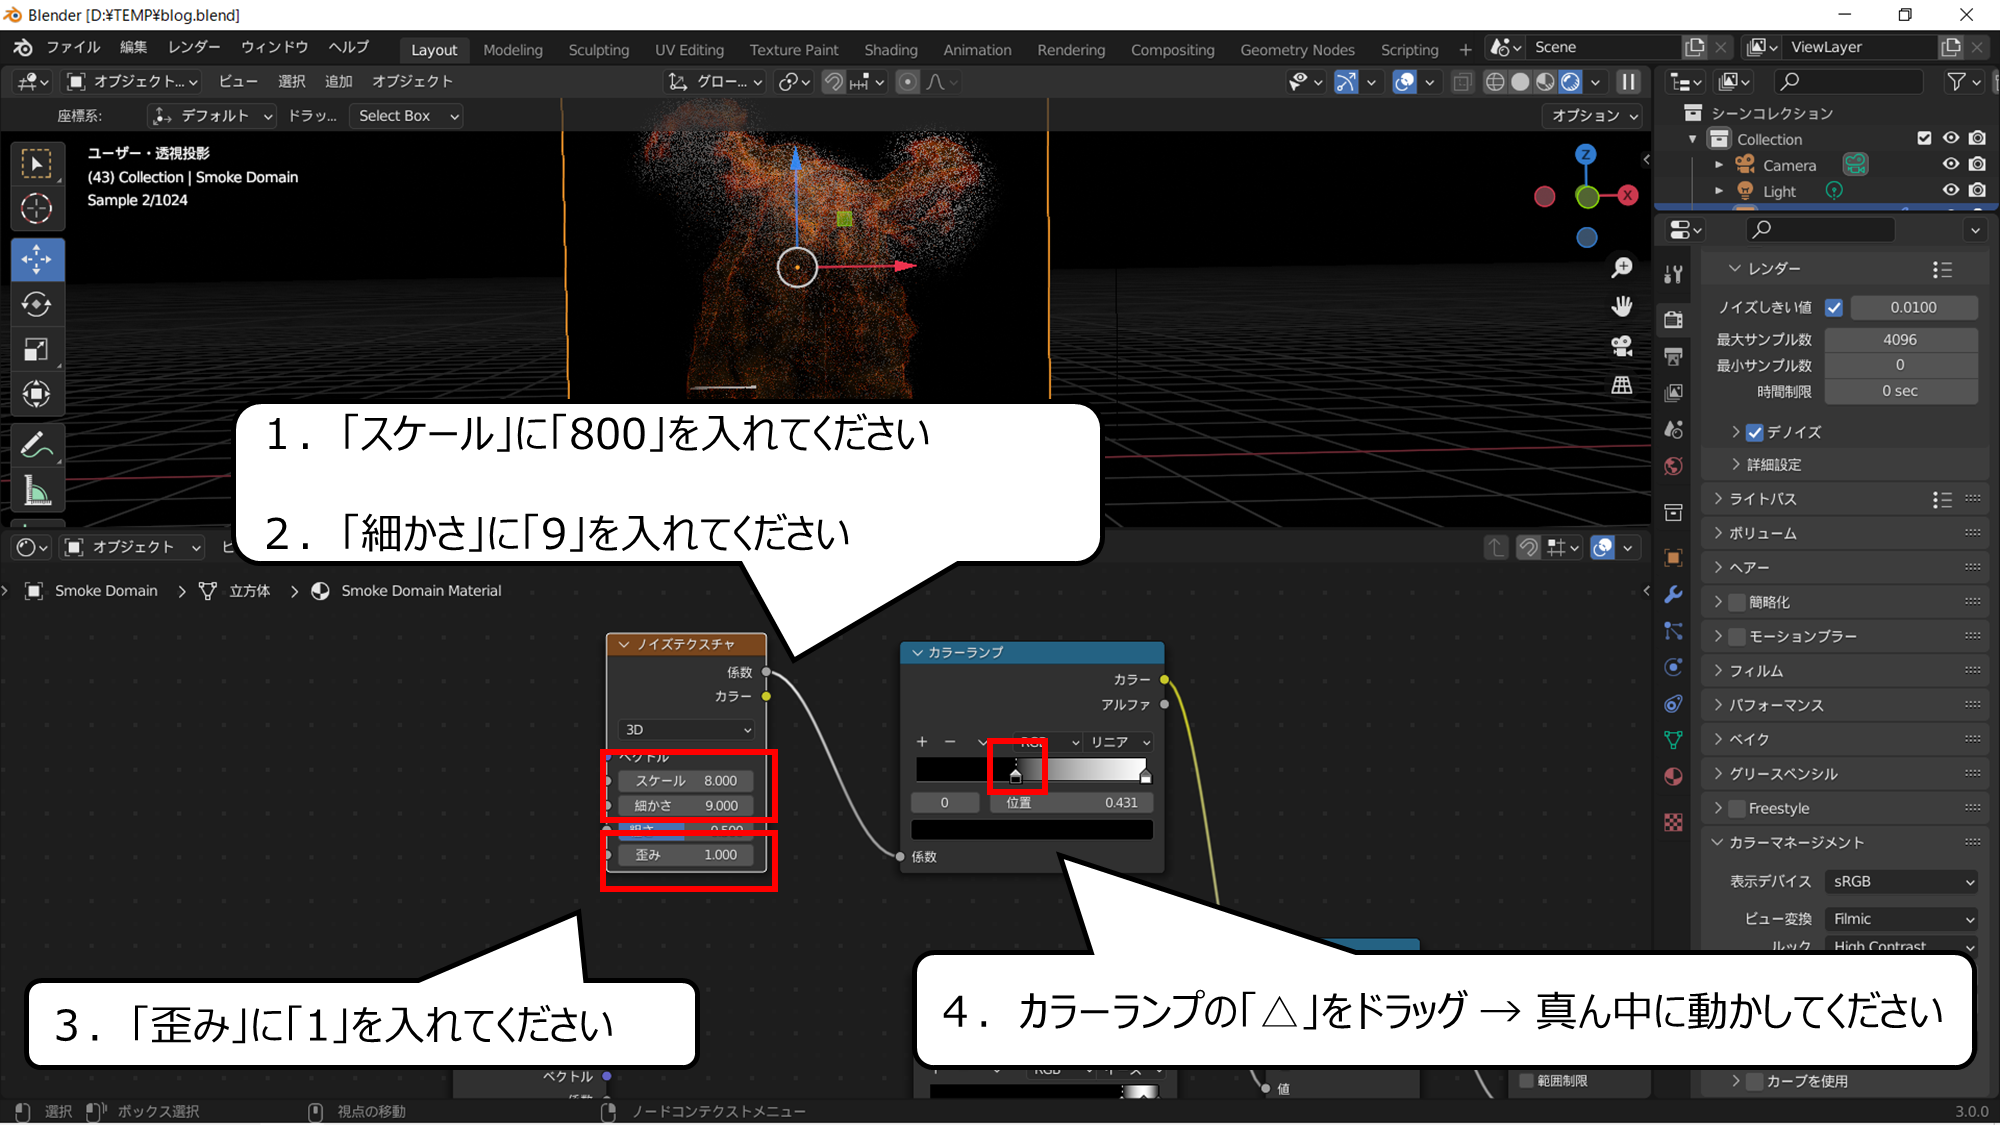Click the viewport zoom magnifier icon

[1622, 268]
